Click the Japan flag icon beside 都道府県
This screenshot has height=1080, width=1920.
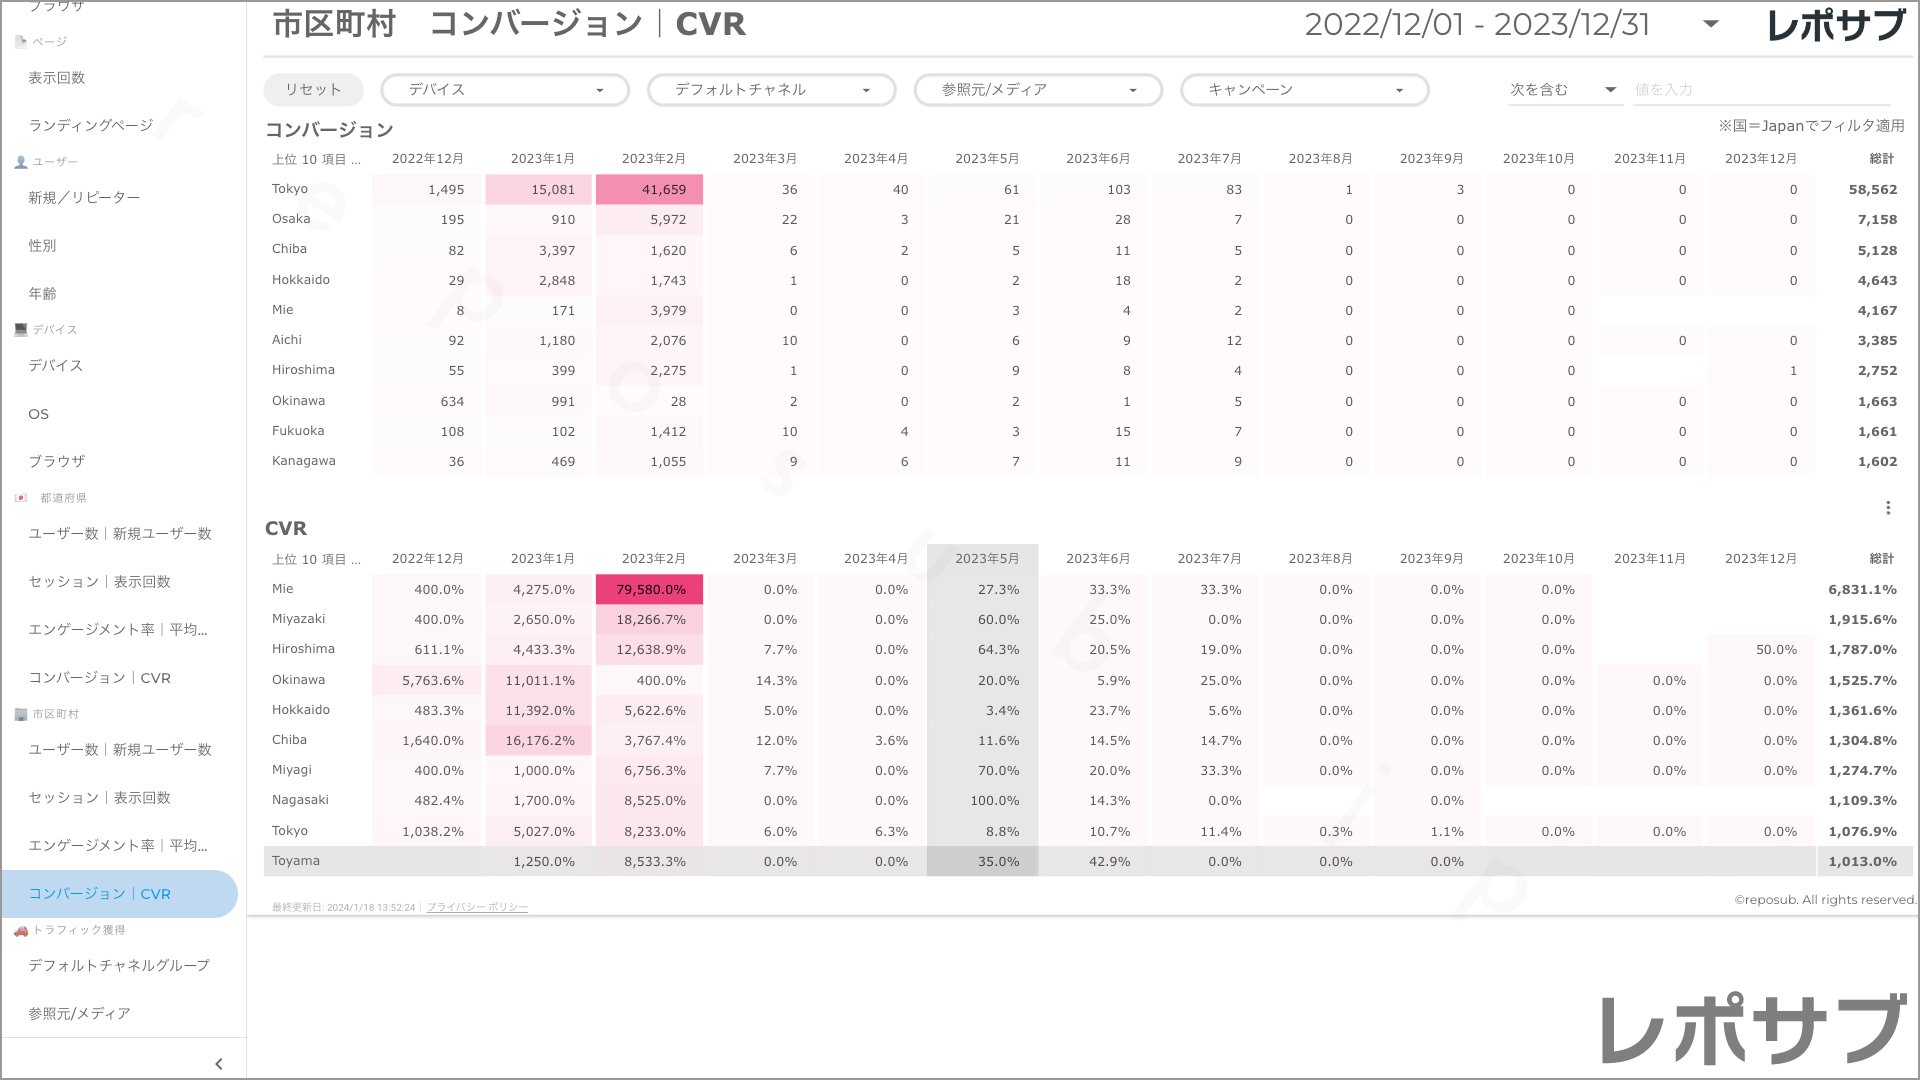21,498
